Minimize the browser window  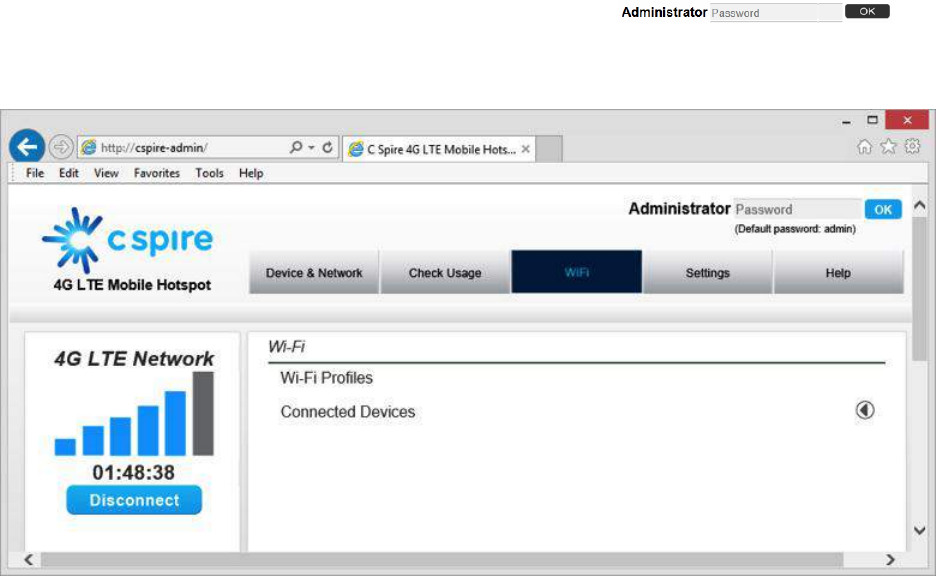(x=846, y=122)
